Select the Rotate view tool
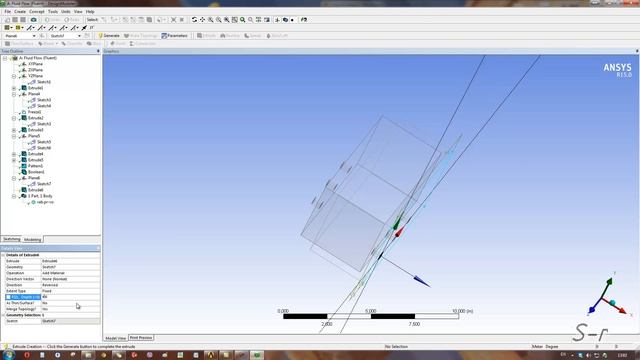Viewport: 640px width, 360px height. coord(194,20)
